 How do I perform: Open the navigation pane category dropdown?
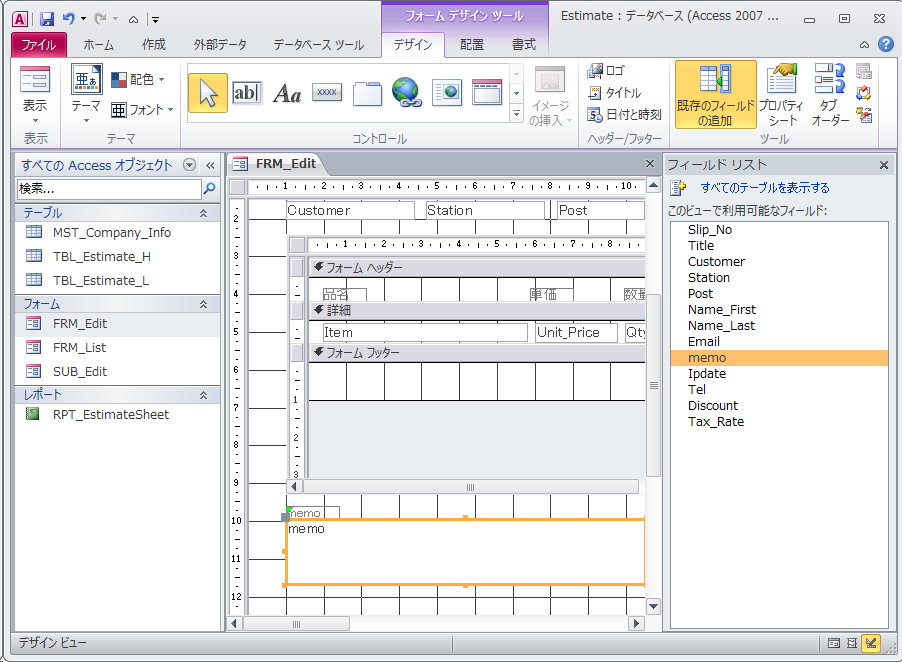[x=189, y=165]
